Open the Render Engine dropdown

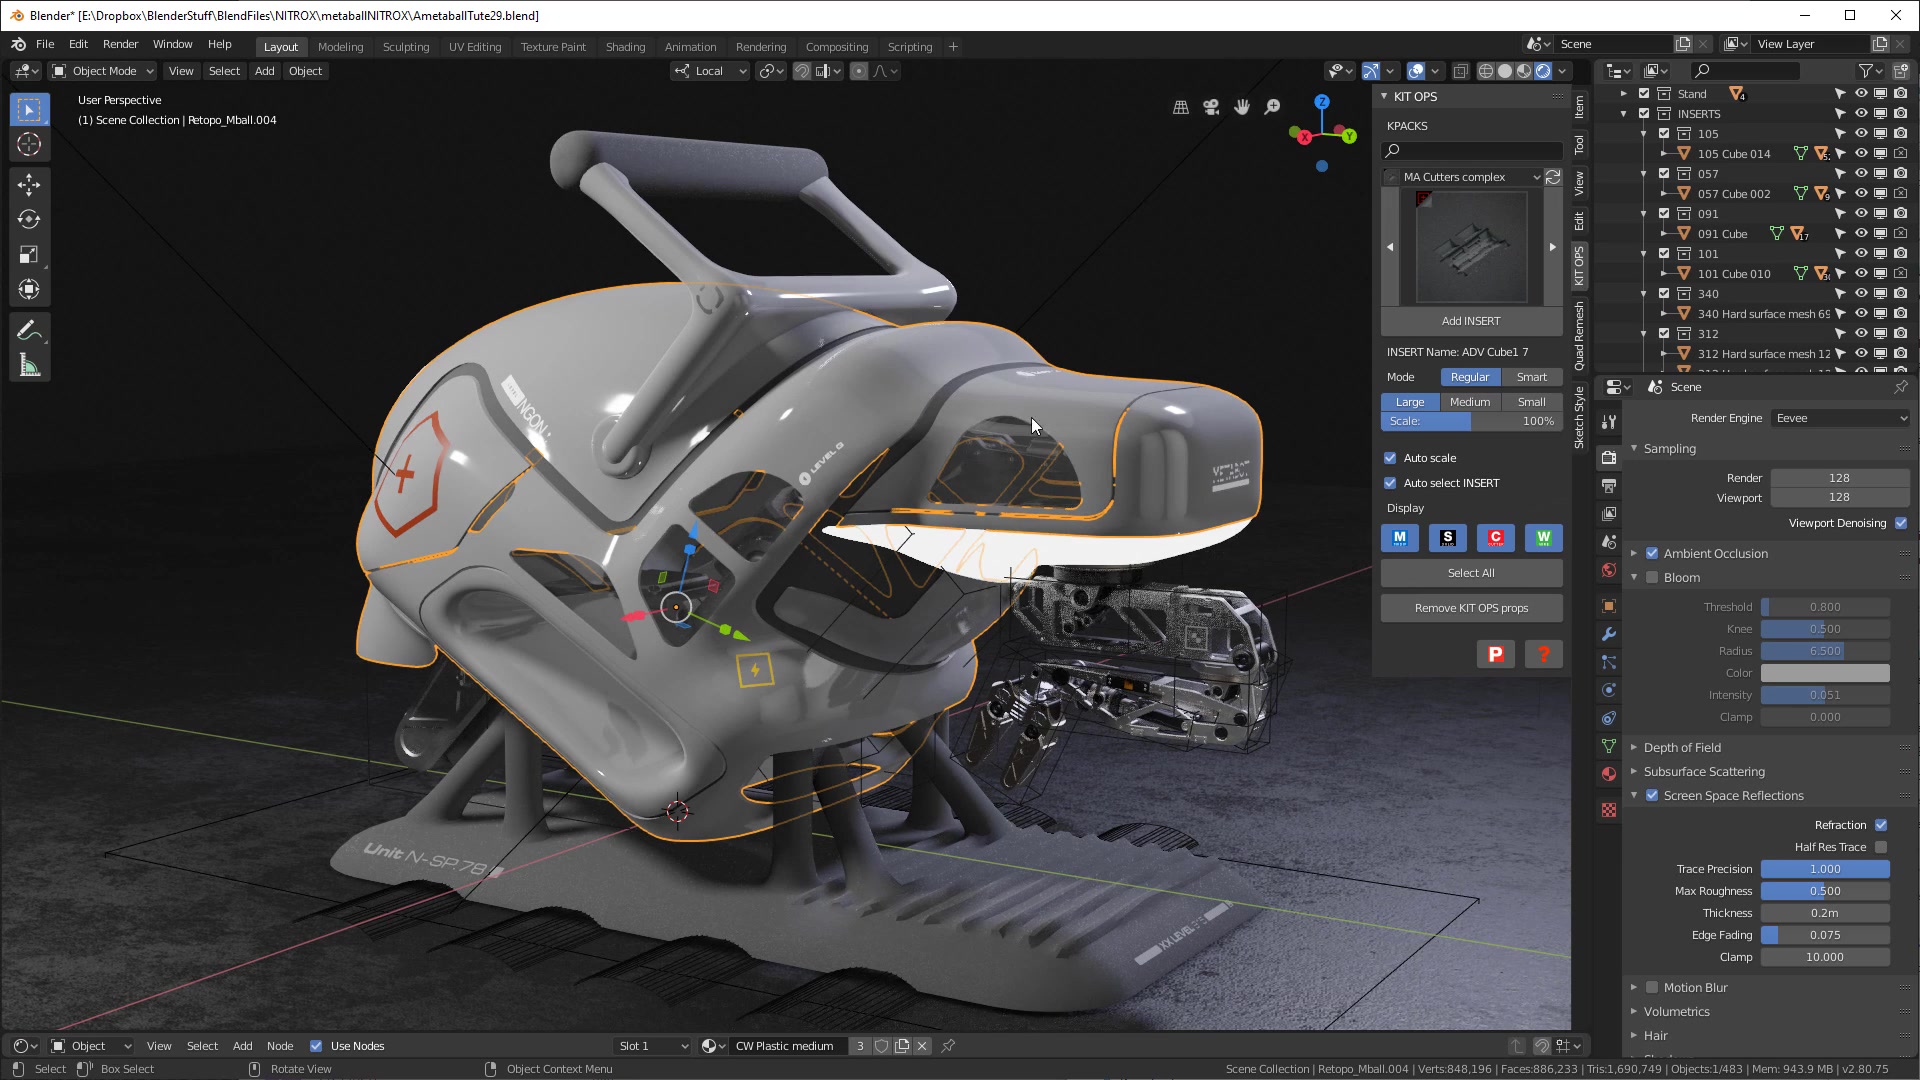coord(1839,418)
